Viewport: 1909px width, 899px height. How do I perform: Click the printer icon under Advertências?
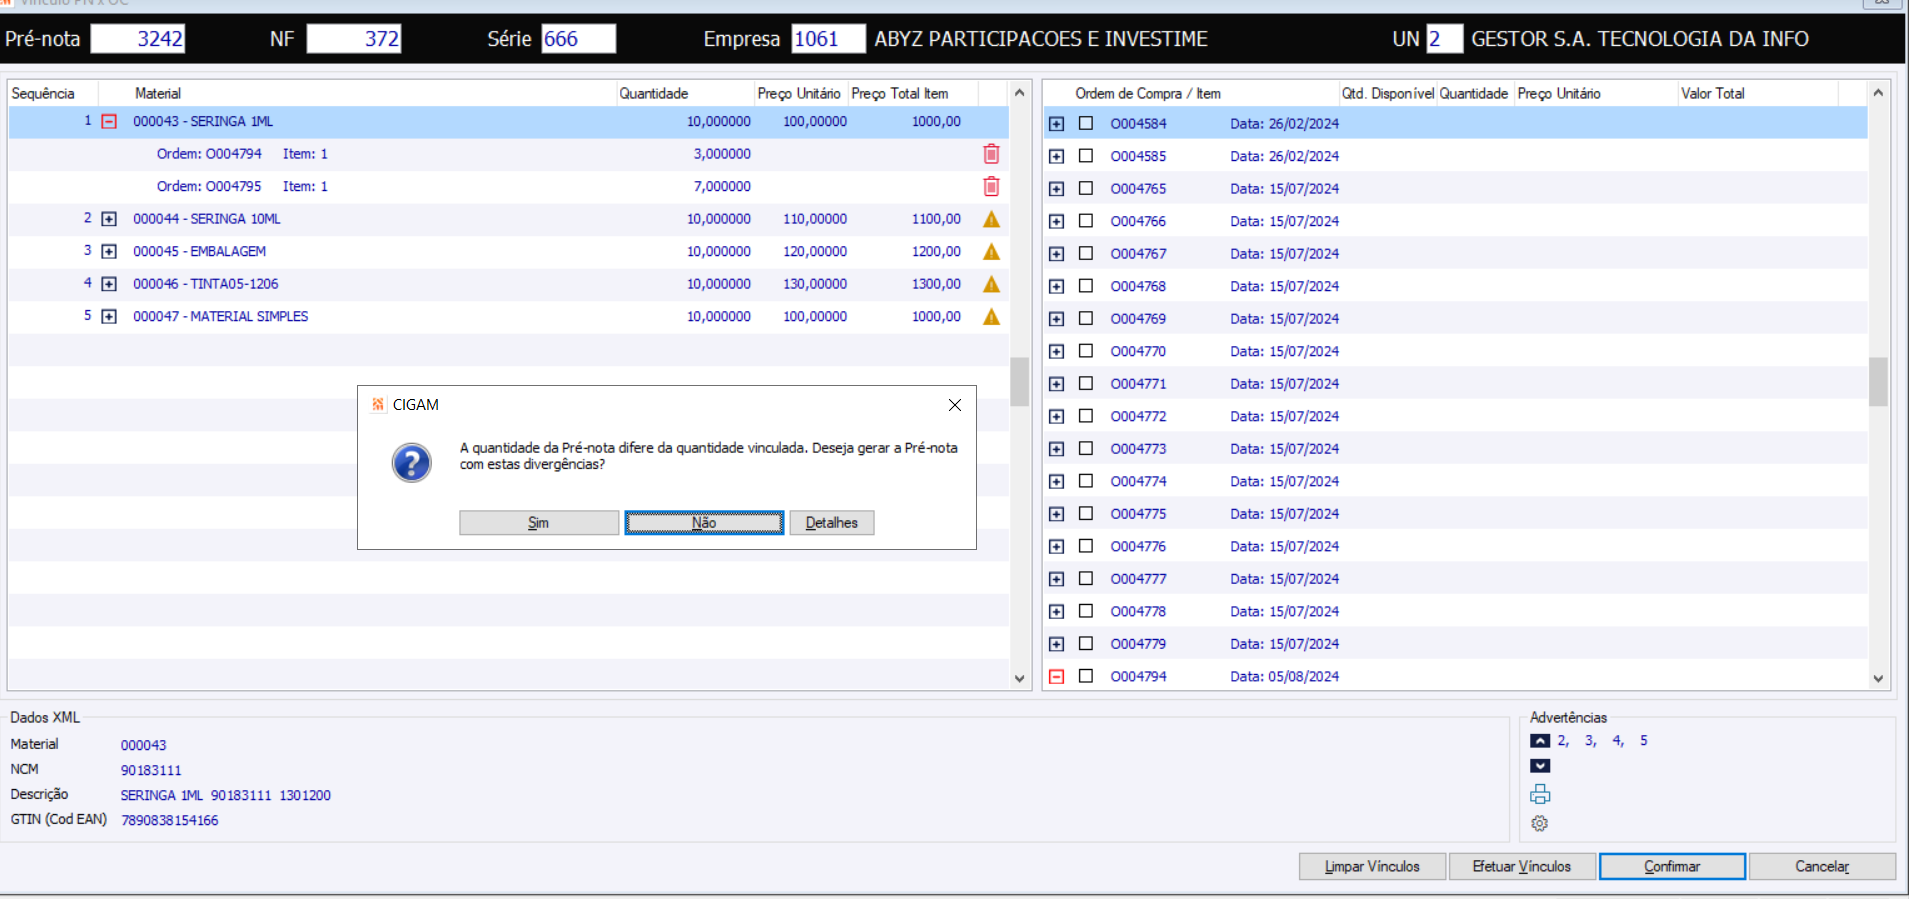coord(1540,794)
